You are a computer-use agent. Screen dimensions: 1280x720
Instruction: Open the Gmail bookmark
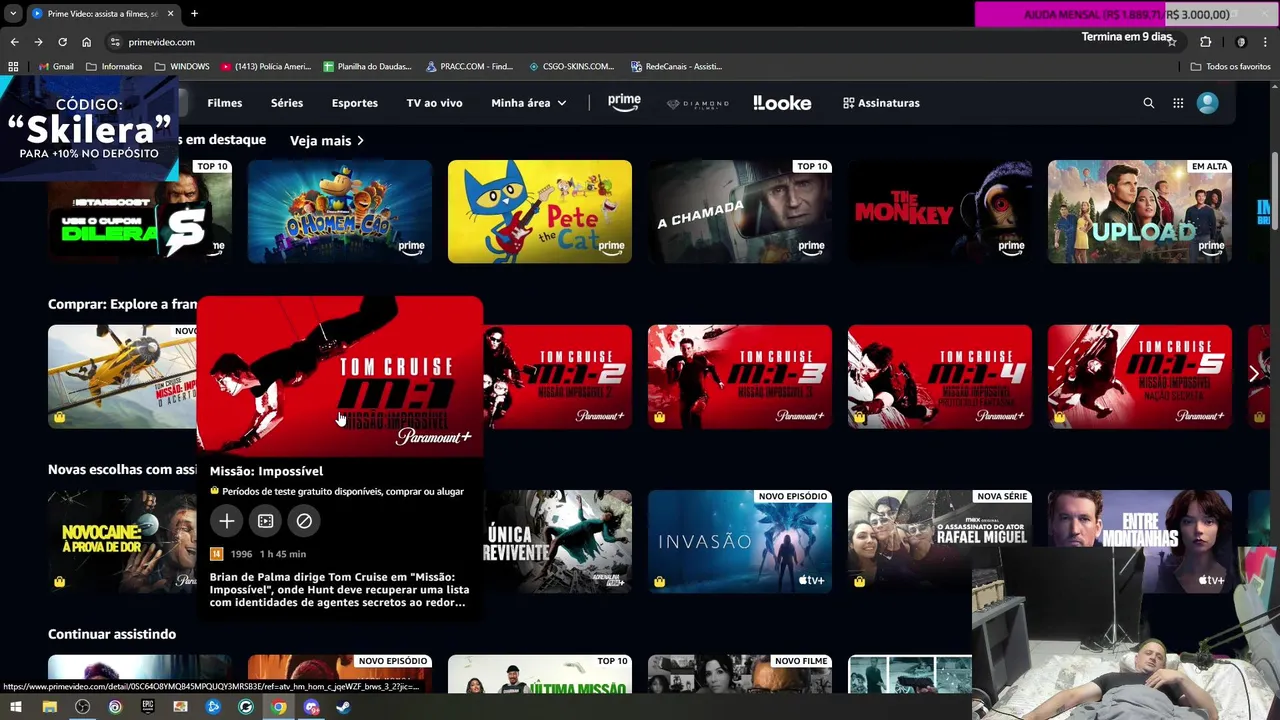(56, 66)
